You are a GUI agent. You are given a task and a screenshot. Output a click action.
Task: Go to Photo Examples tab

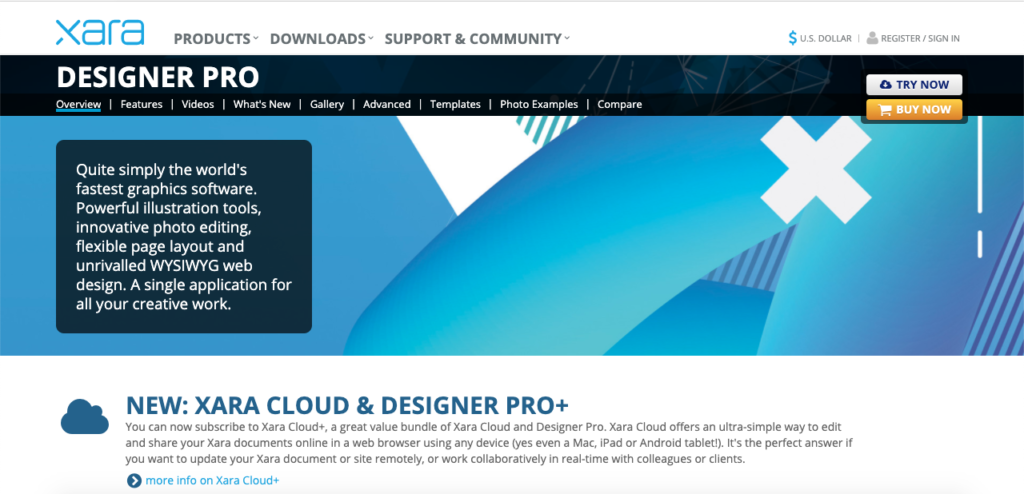(x=539, y=104)
